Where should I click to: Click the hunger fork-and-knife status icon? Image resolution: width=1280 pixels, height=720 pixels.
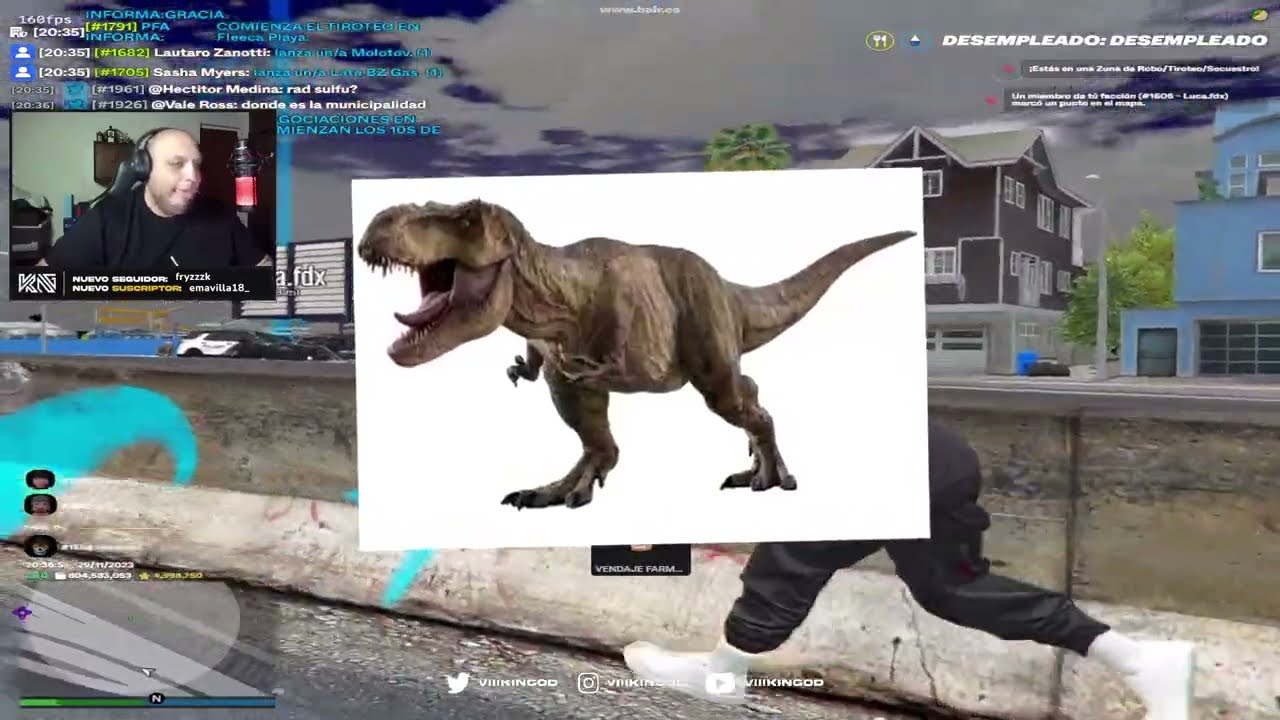point(879,41)
